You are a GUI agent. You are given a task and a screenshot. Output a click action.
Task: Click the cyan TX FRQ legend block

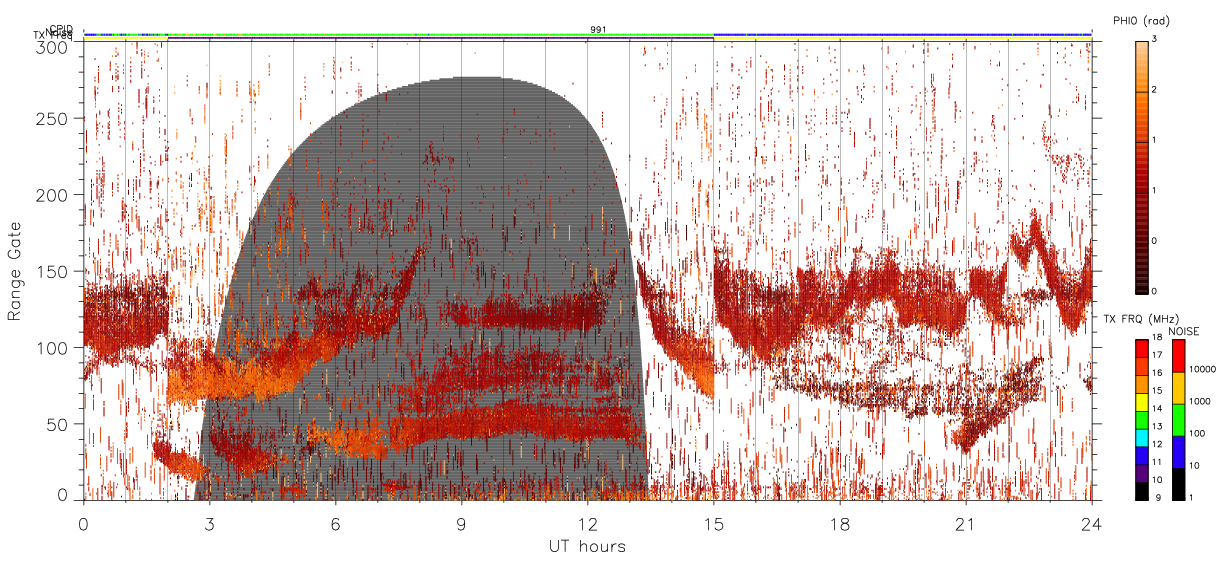click(1141, 438)
